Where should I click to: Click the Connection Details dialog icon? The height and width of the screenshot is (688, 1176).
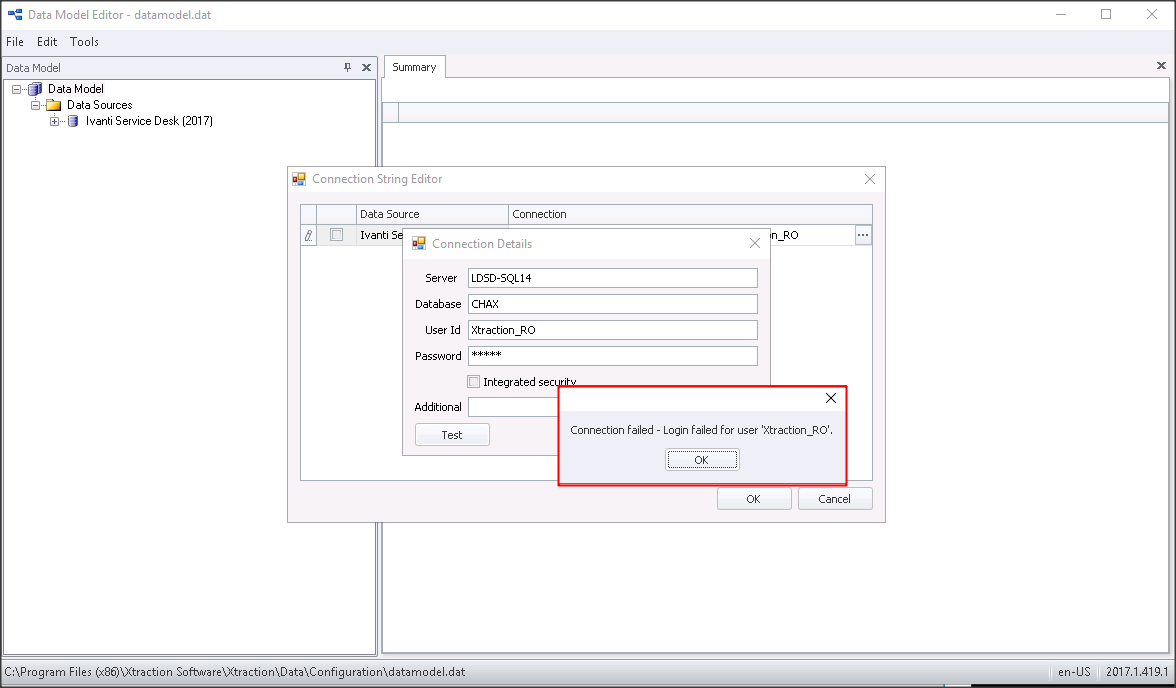pos(419,243)
